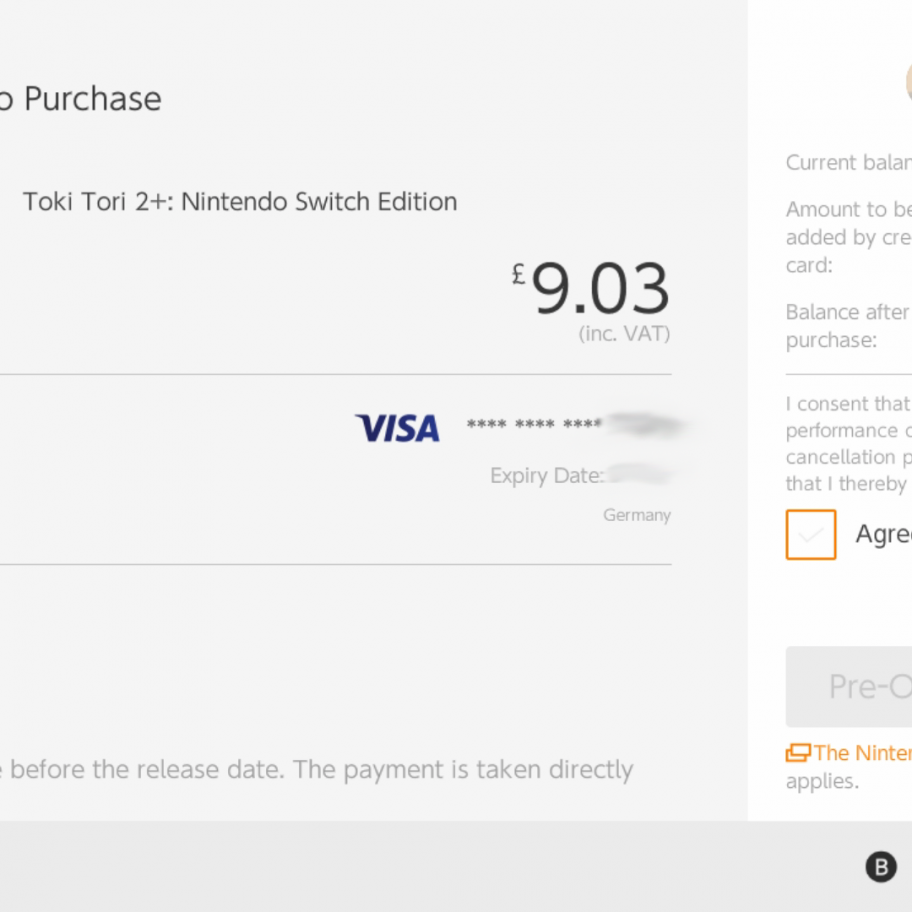Click the VISA card logo

pos(398,428)
